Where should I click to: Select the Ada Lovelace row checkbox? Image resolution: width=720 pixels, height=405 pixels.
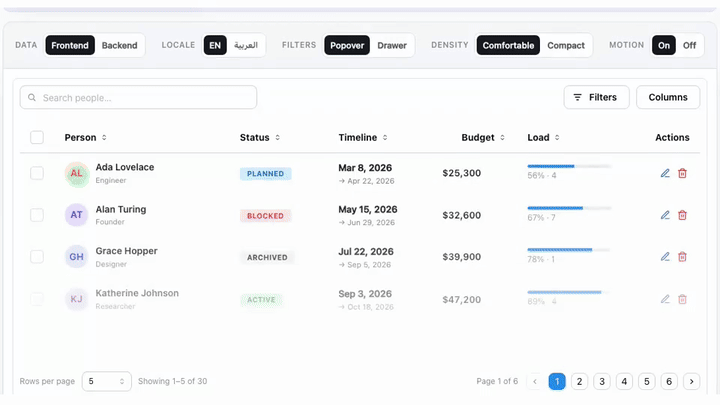click(x=37, y=173)
